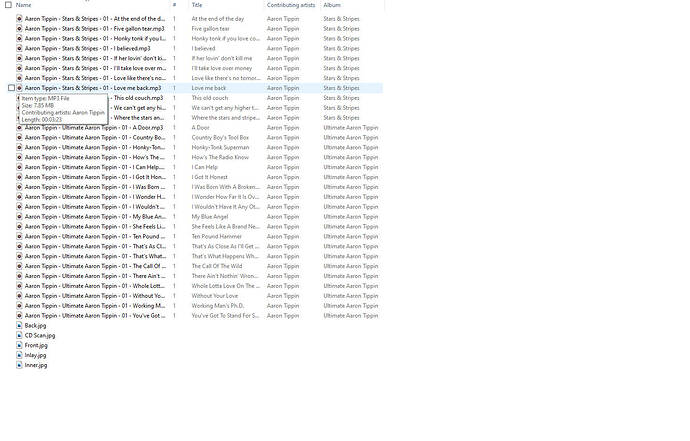Screen dimensions: 690x441
Task: Click the MP3 icon of A Door.mp3
Action: coord(19,128)
